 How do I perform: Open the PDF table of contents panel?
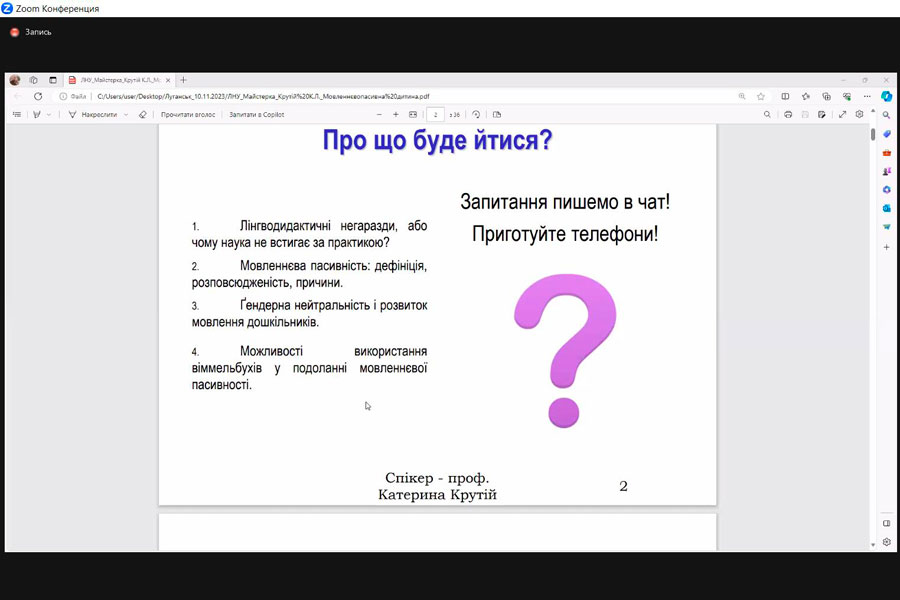click(17, 115)
